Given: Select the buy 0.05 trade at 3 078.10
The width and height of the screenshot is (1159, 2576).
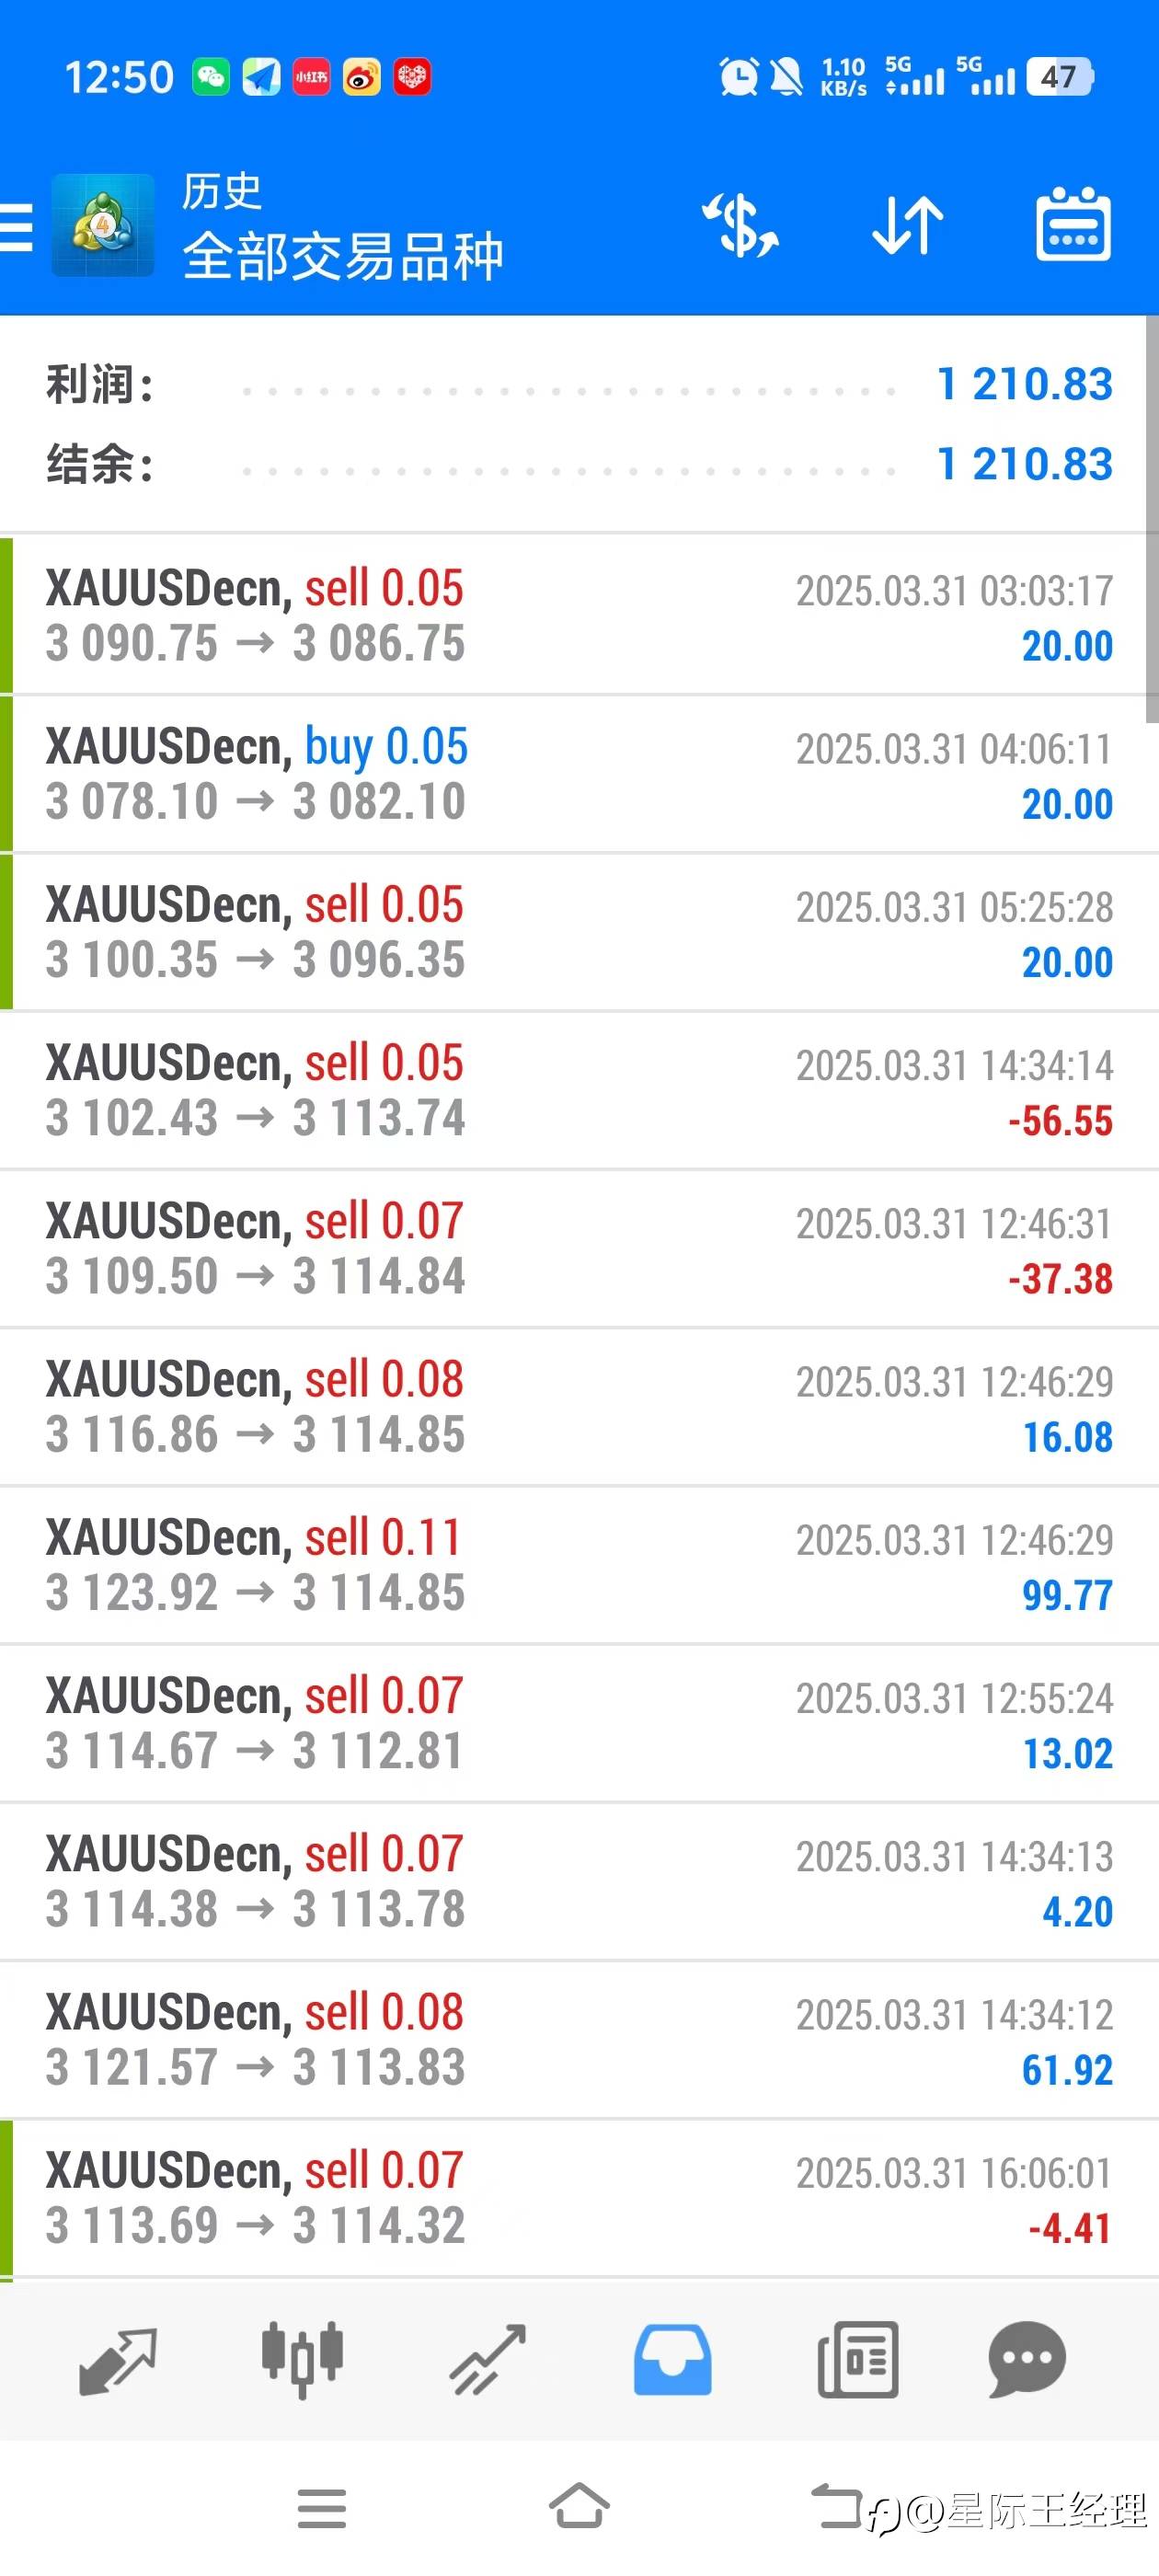Looking at the screenshot, I should (x=579, y=774).
